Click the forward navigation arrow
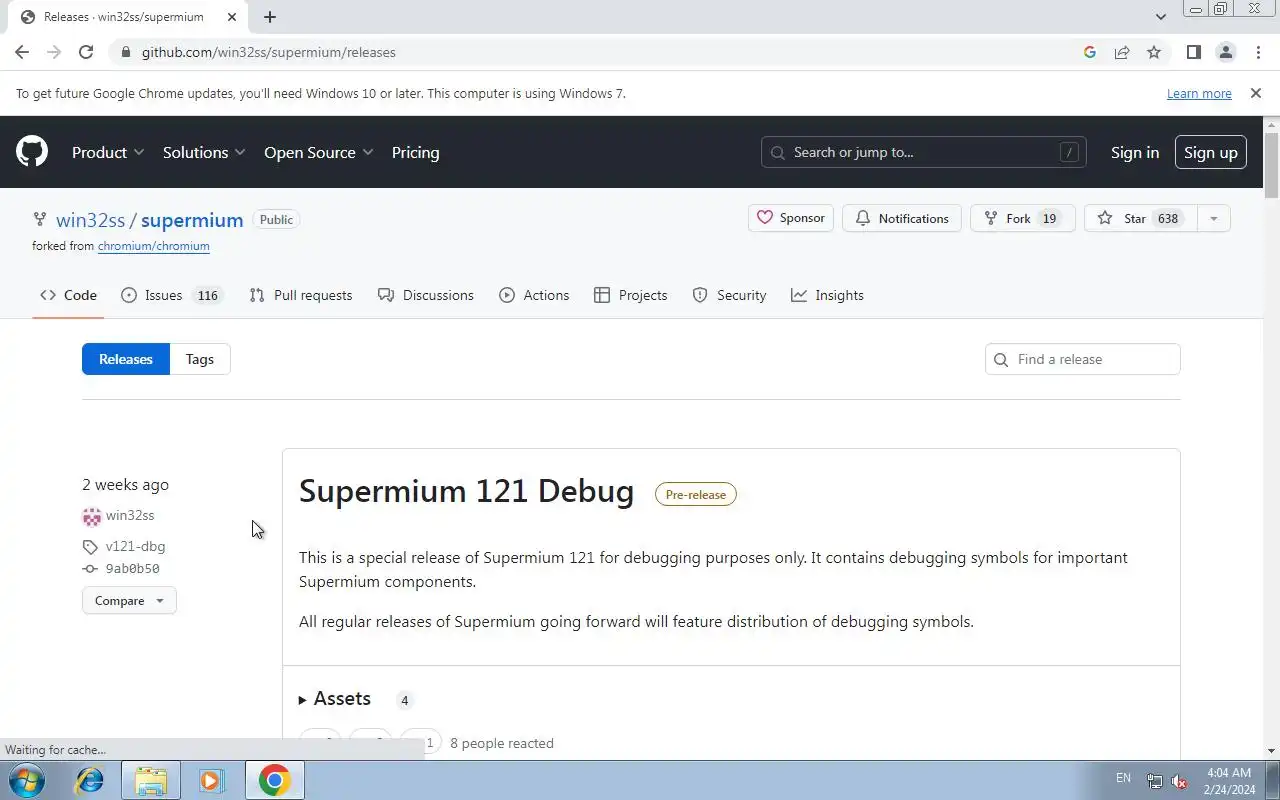Screen dimensions: 1280x800 tap(54, 52)
